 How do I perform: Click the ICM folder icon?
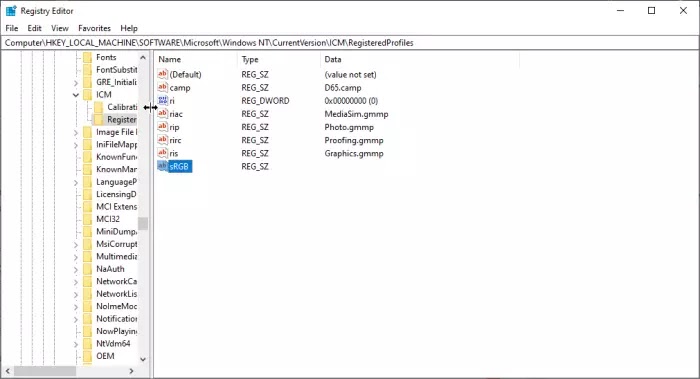88,95
